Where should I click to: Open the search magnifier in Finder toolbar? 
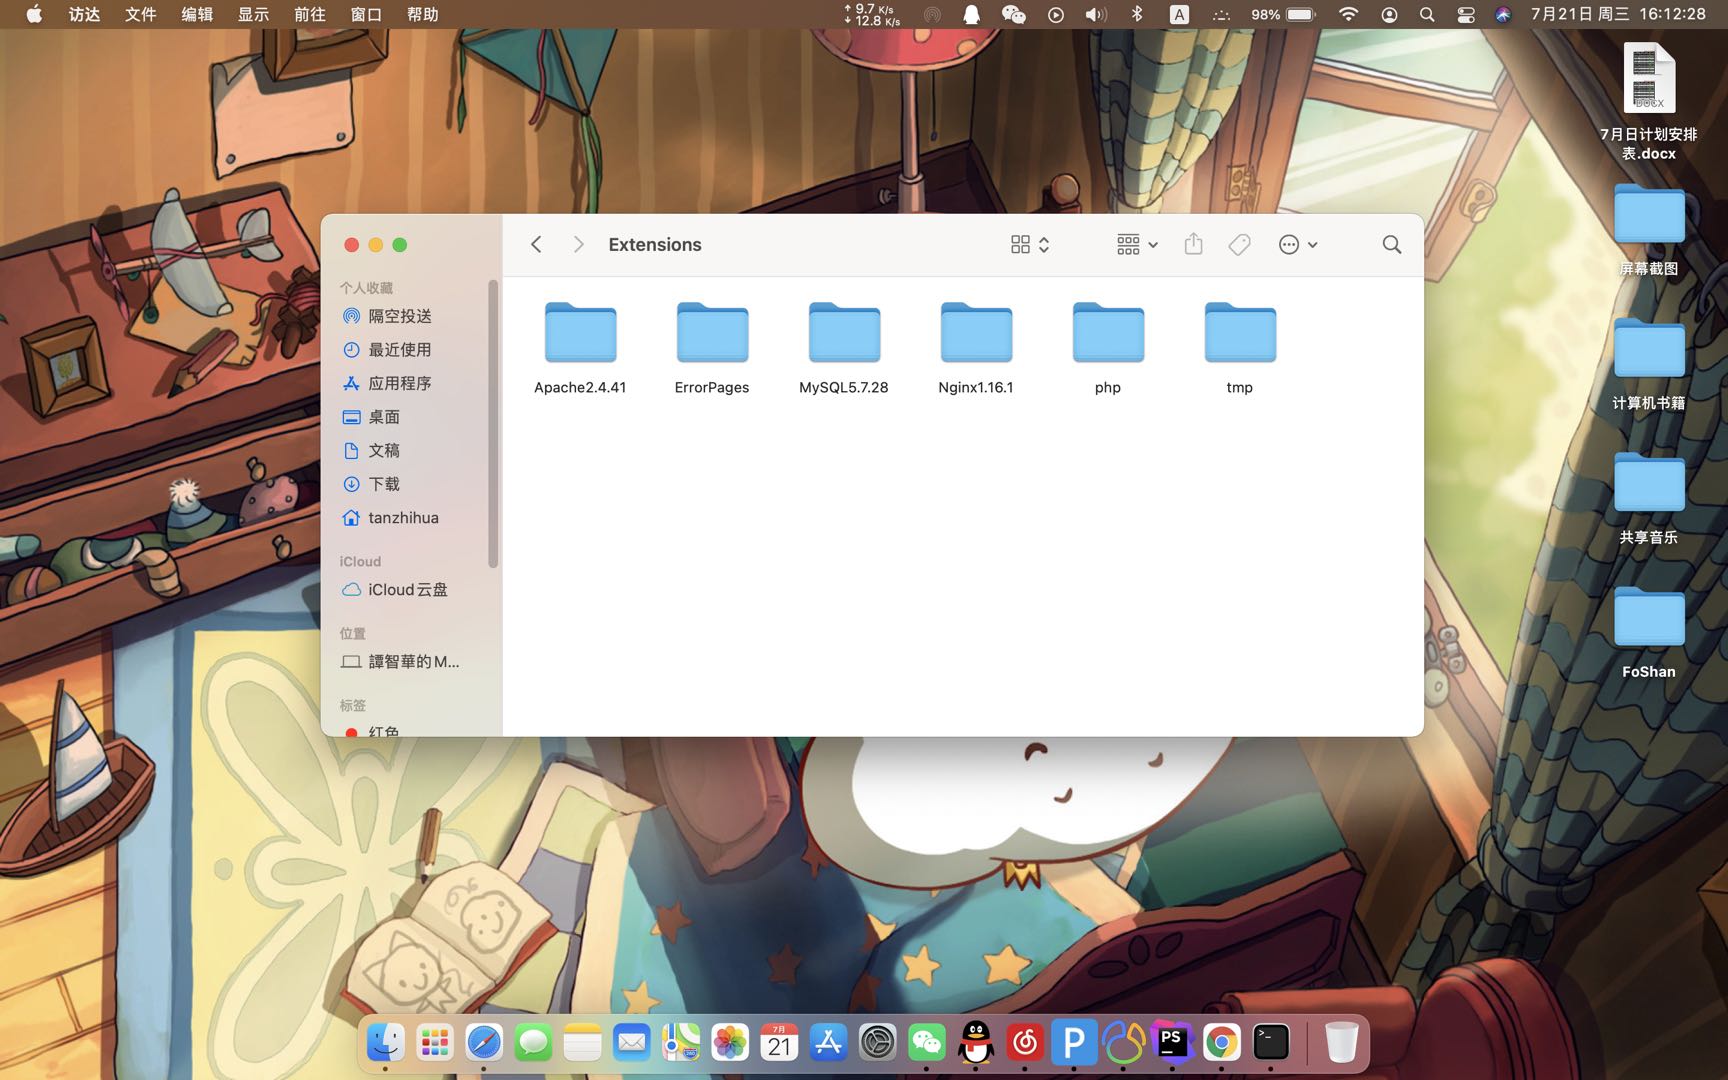[1391, 244]
